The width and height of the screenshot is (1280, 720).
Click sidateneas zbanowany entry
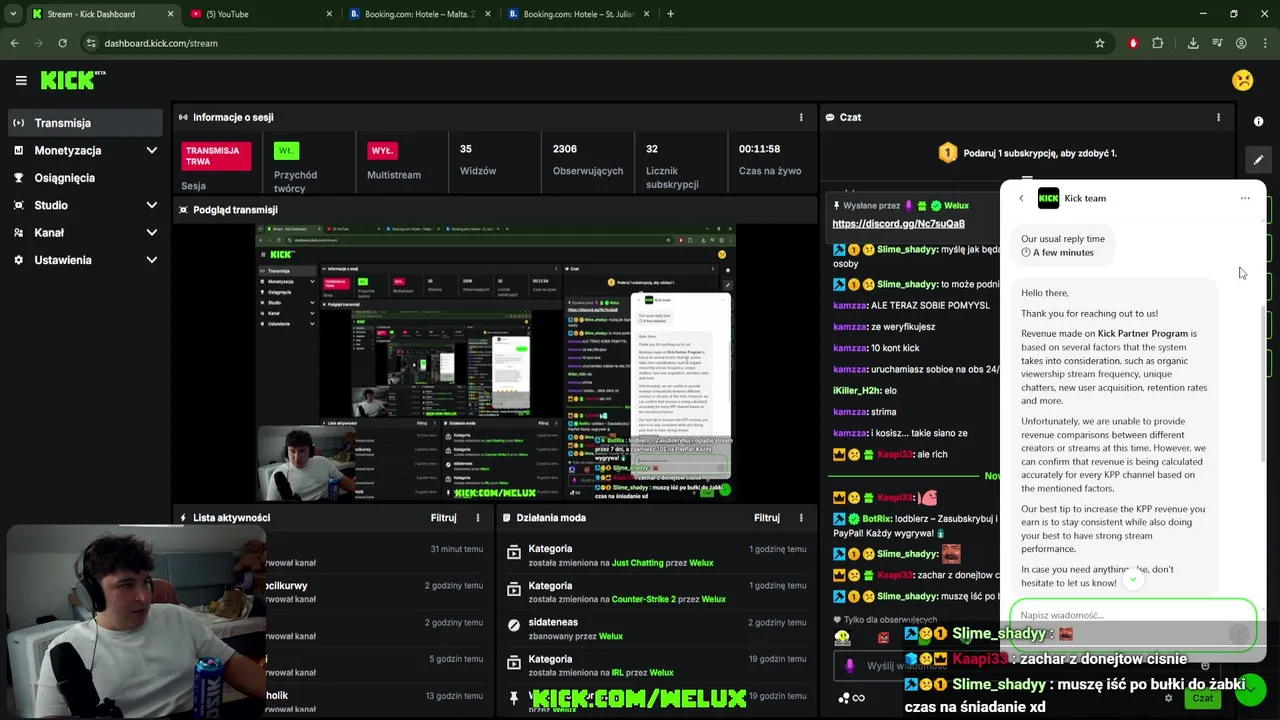point(655,629)
